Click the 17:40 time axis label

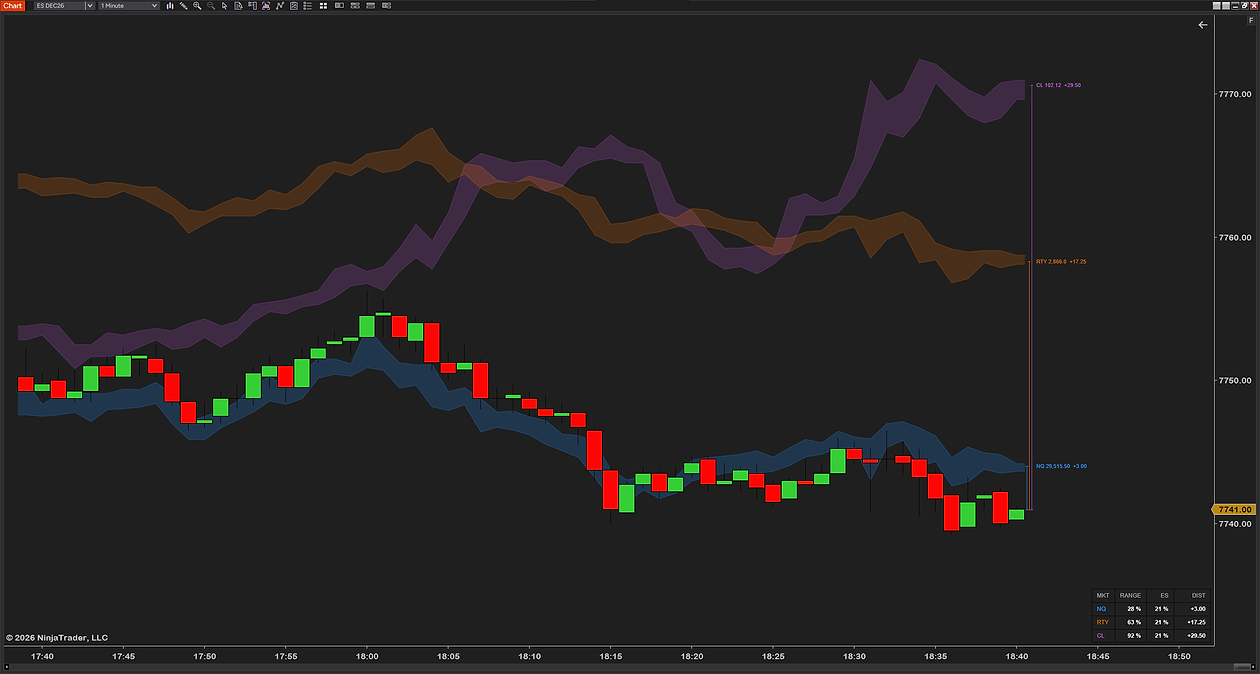[42, 656]
